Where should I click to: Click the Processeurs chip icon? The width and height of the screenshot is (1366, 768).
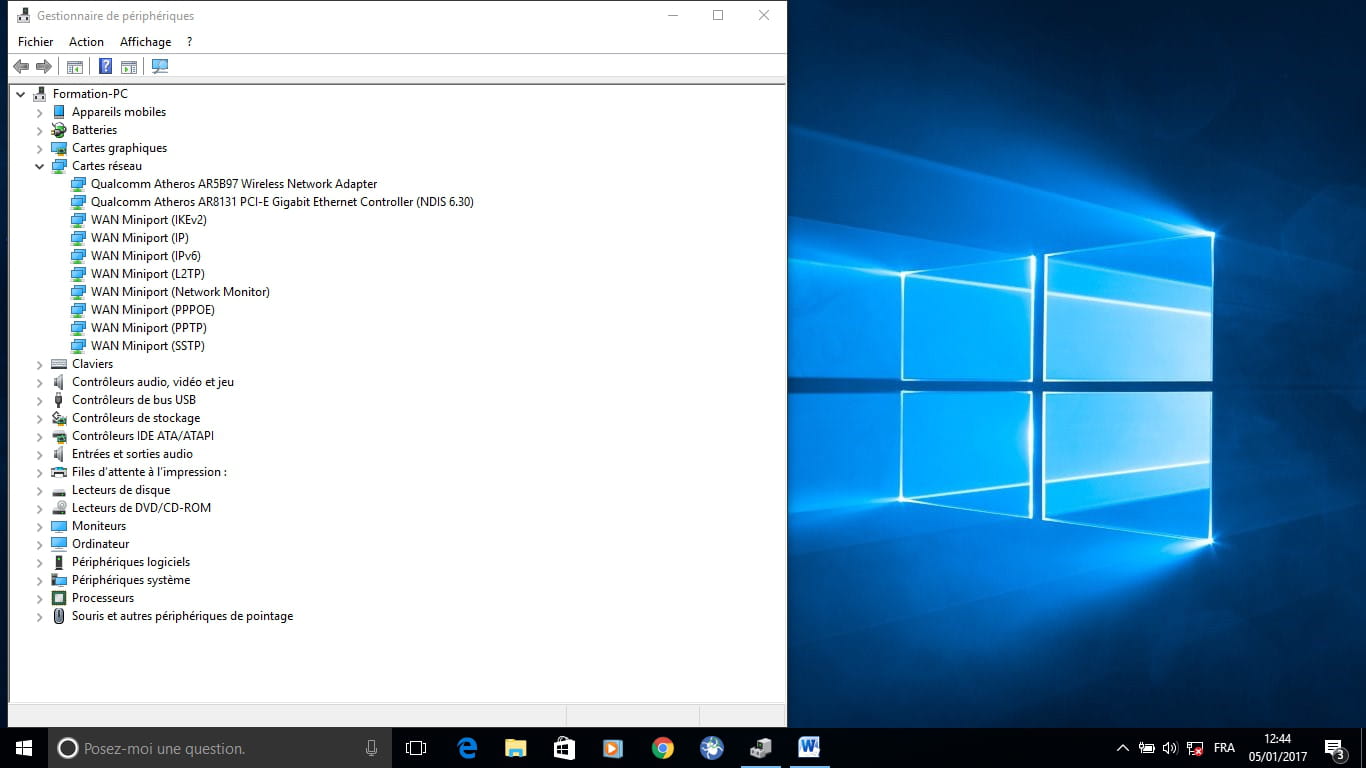[x=59, y=598]
